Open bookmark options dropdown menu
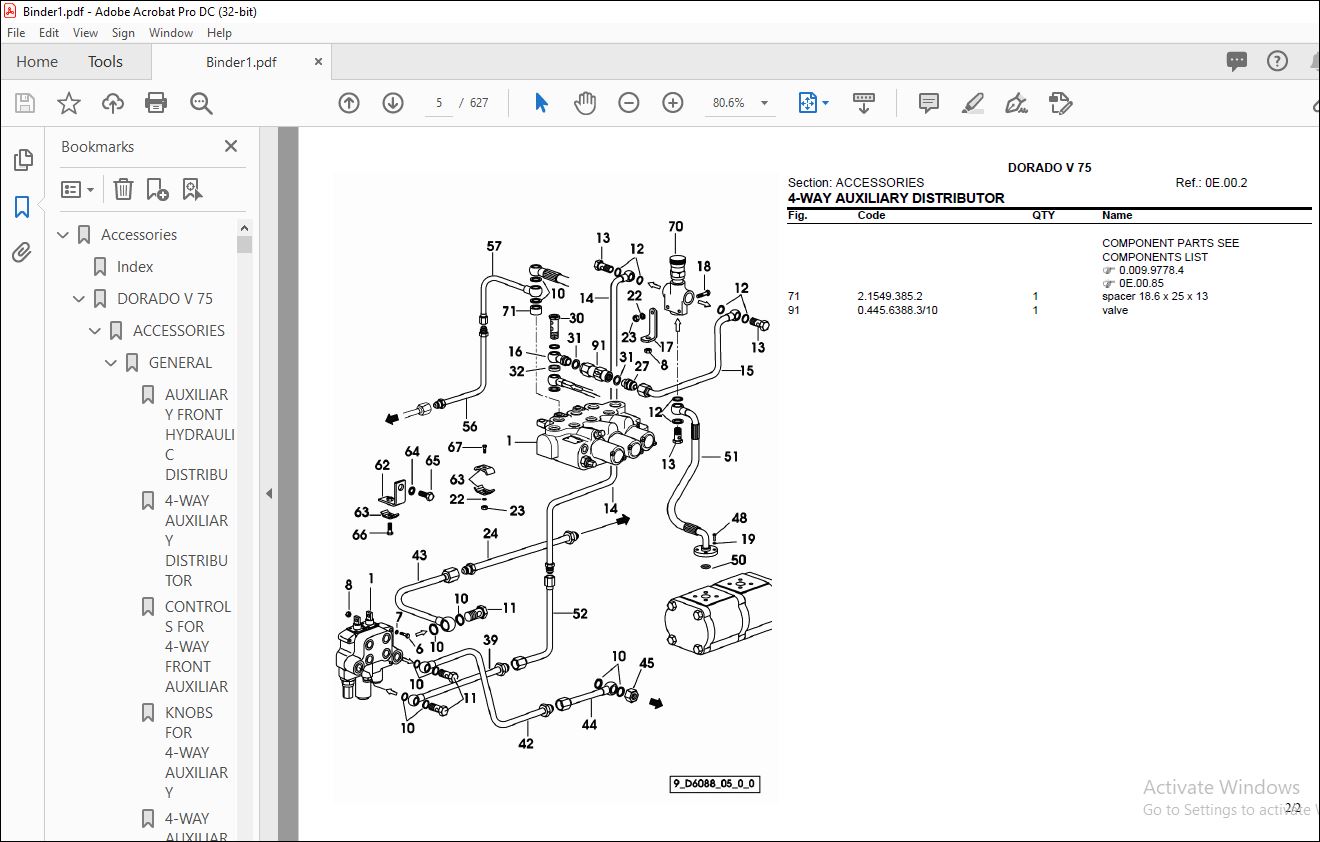 pyautogui.click(x=77, y=189)
